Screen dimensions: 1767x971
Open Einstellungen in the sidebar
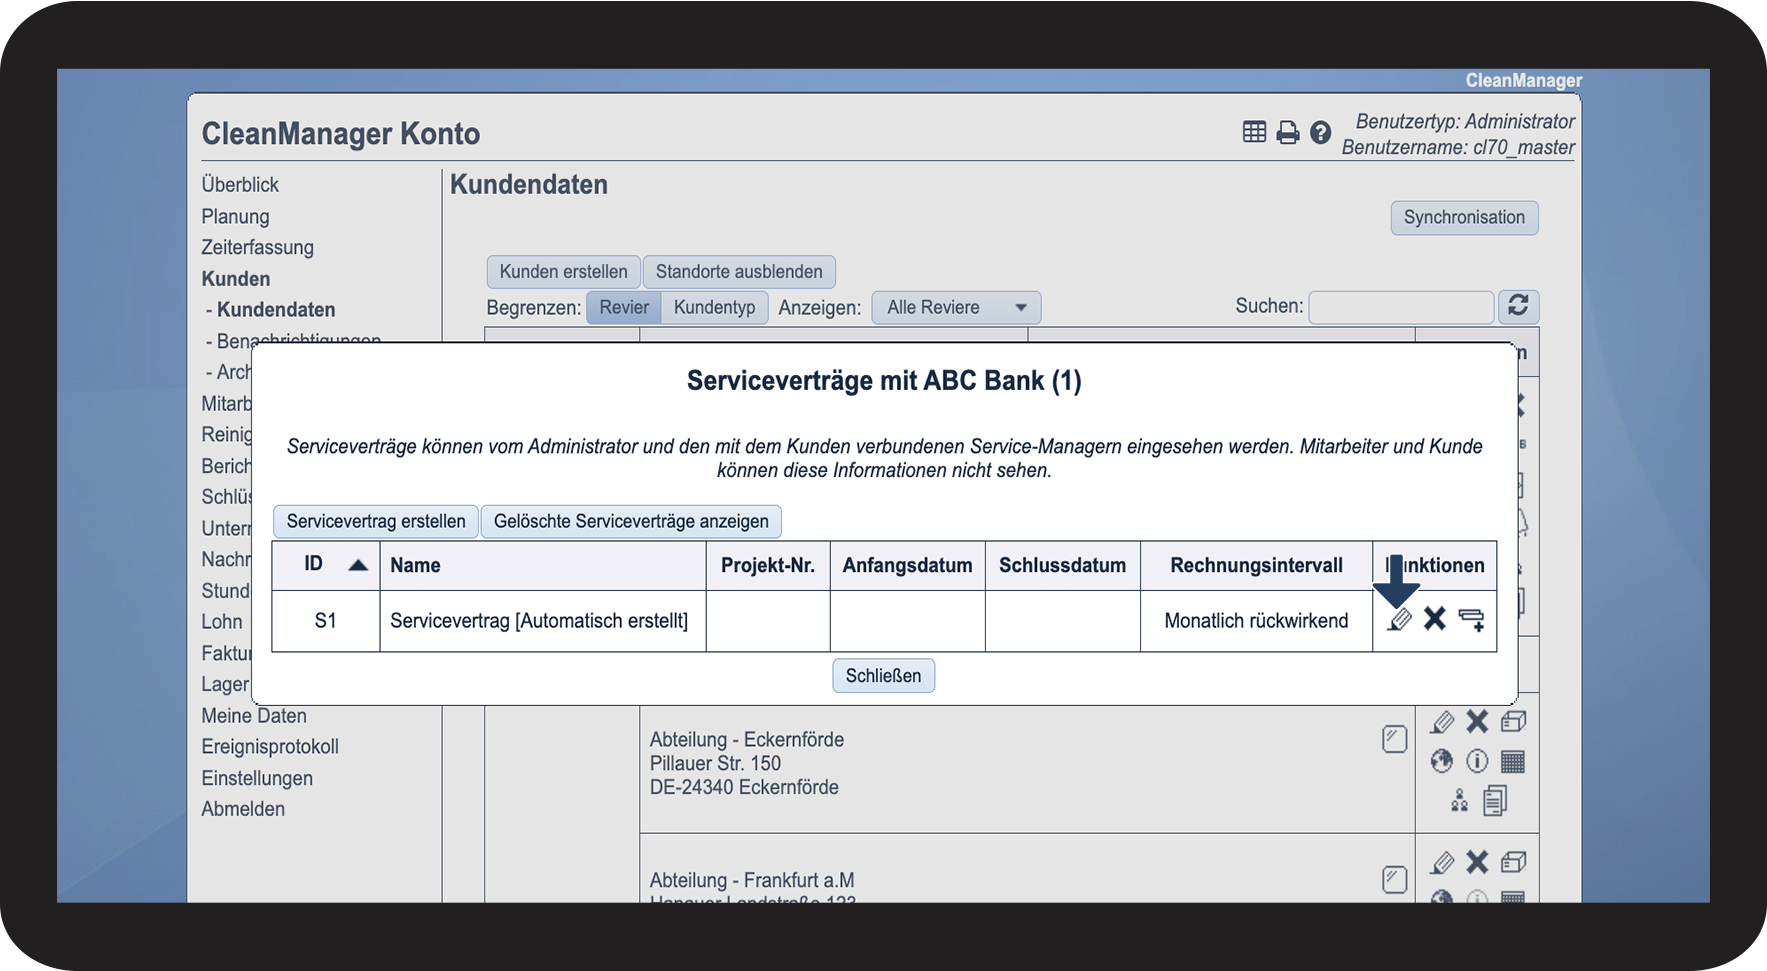[257, 778]
